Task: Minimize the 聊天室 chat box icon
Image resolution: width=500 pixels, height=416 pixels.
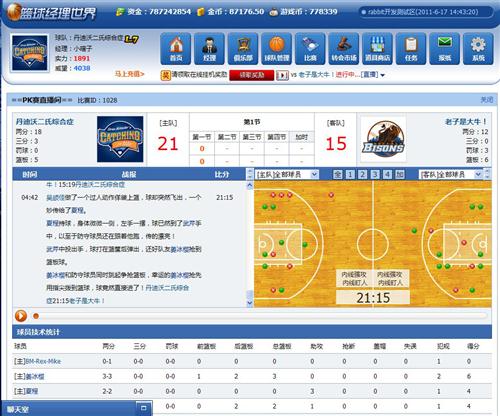Action: (144, 408)
